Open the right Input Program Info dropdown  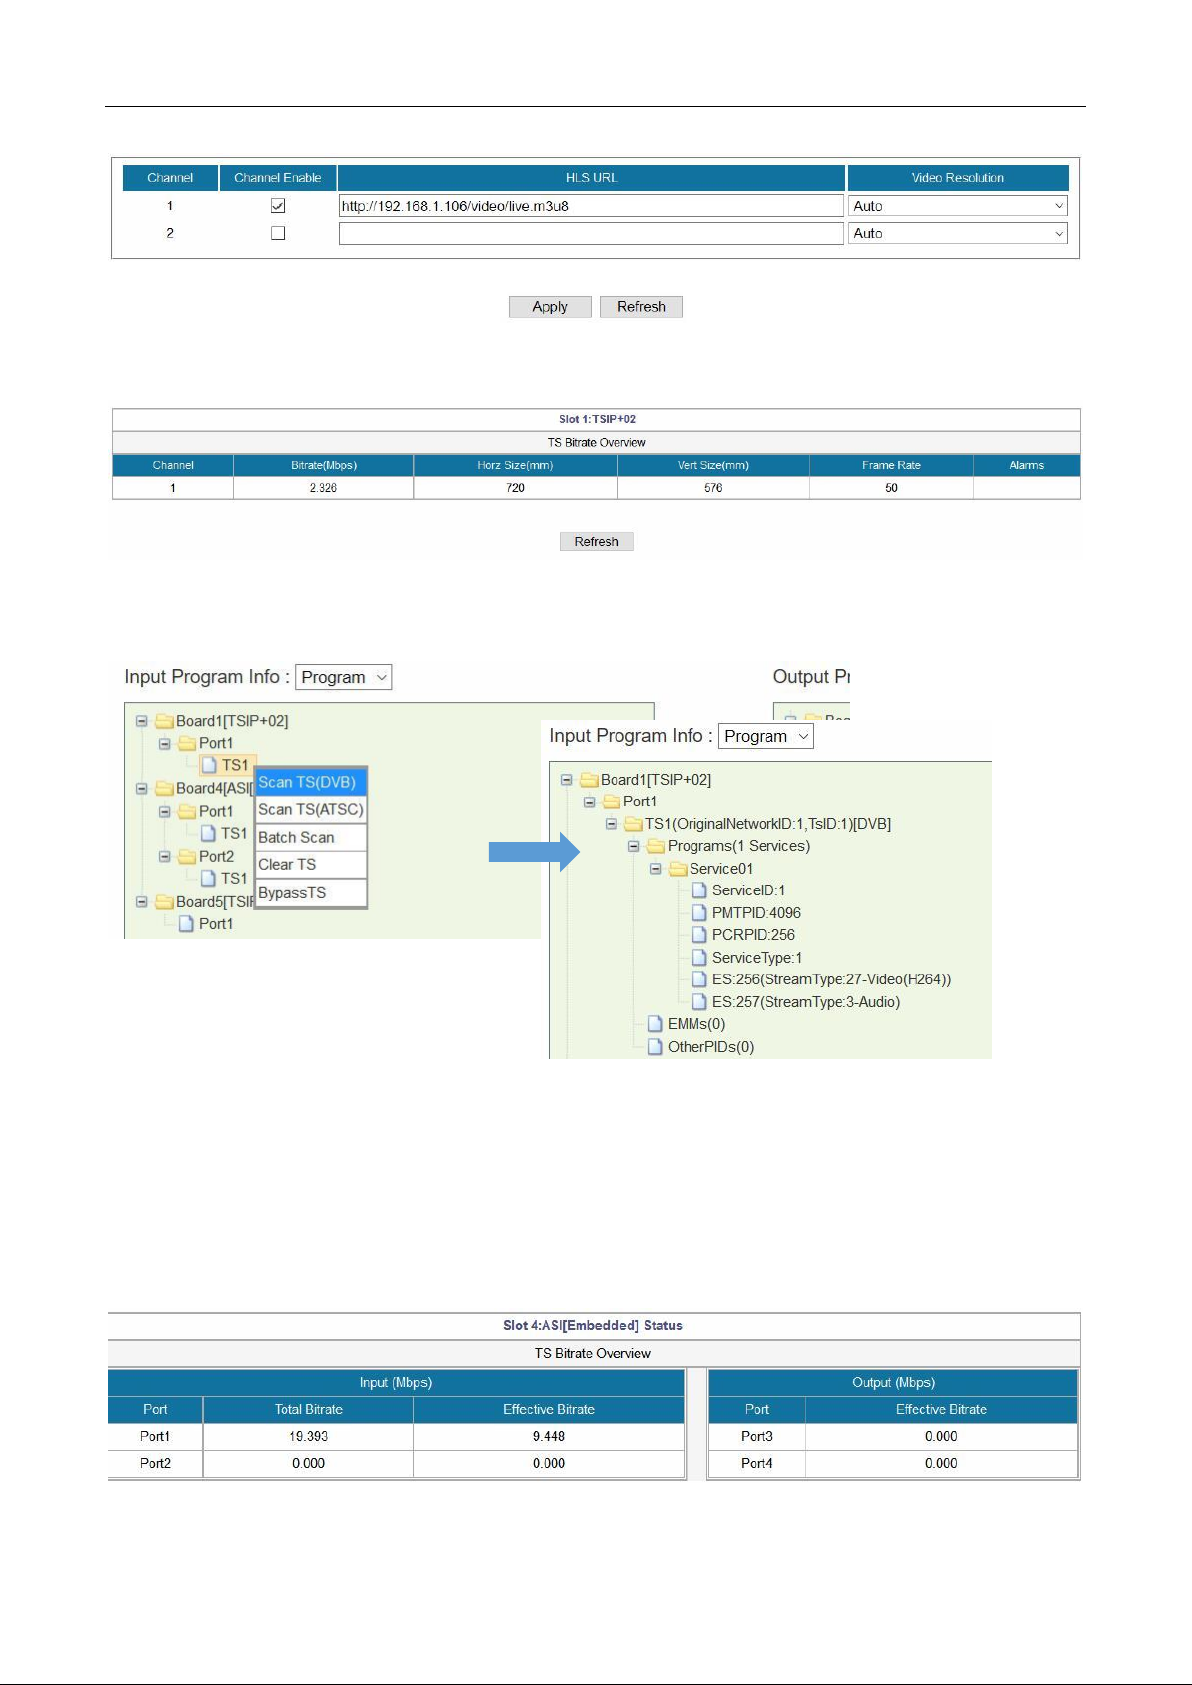(766, 736)
